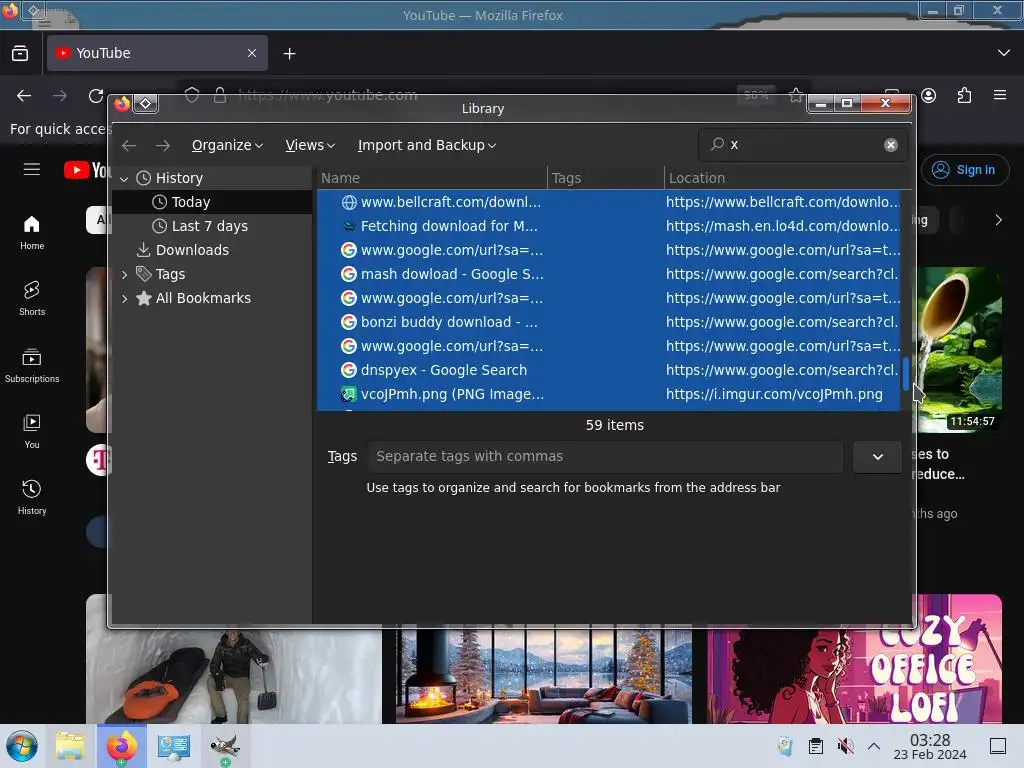Open the Views menu
Image resolution: width=1024 pixels, height=768 pixels.
pos(310,145)
